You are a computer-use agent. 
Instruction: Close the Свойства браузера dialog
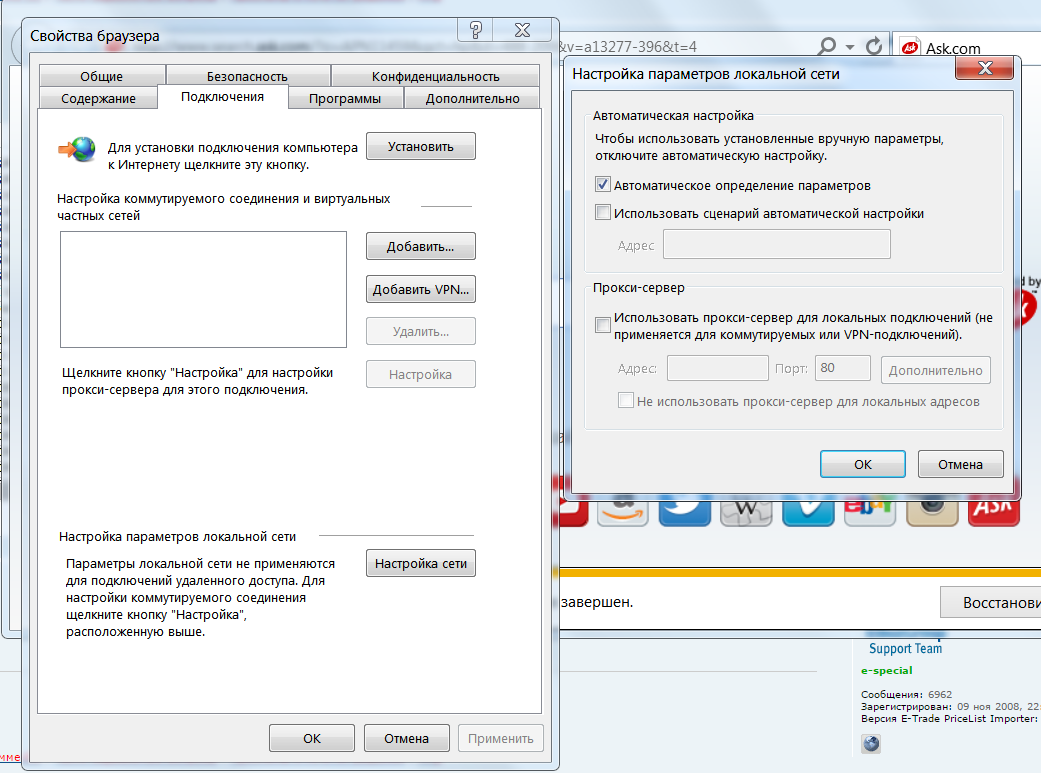tap(522, 30)
